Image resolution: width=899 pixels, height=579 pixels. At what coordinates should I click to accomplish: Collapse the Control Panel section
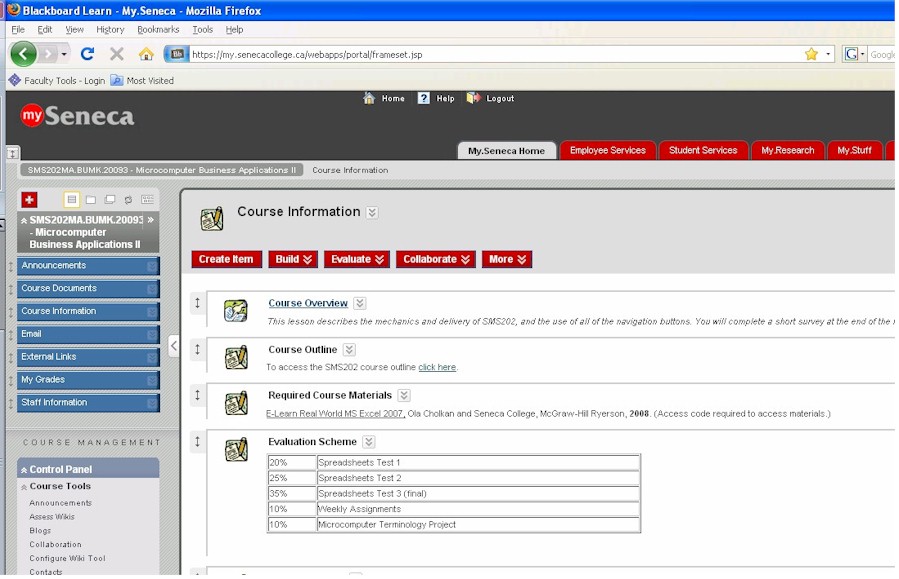pyautogui.click(x=24, y=470)
